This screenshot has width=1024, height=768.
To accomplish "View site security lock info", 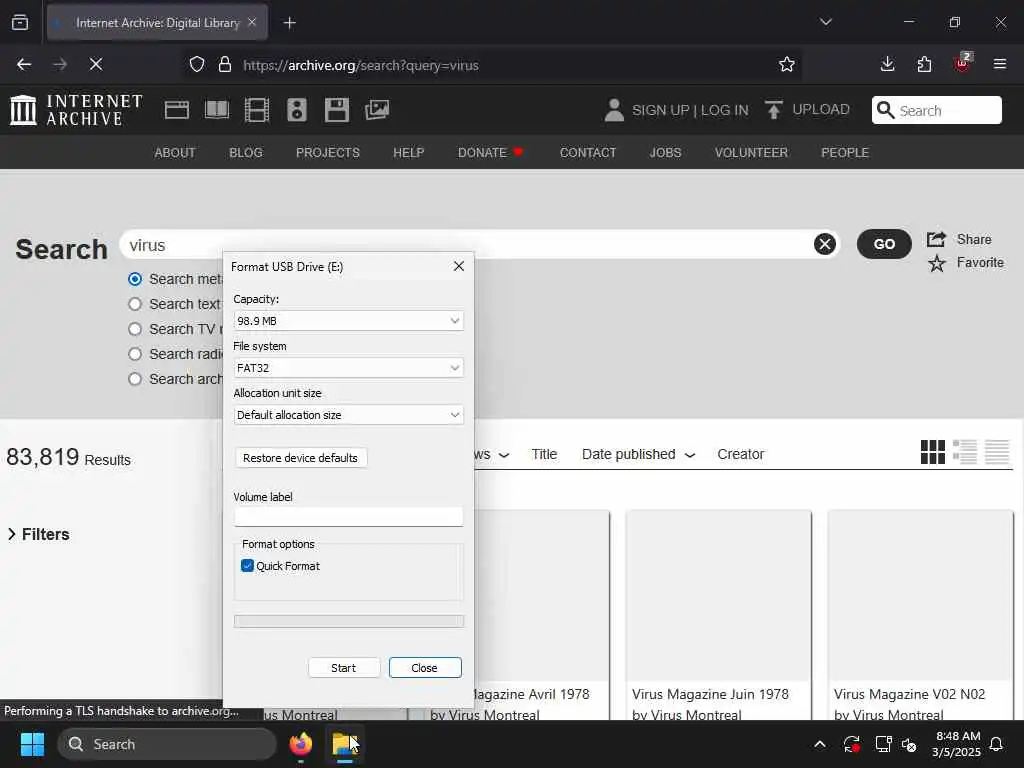I will tap(225, 65).
